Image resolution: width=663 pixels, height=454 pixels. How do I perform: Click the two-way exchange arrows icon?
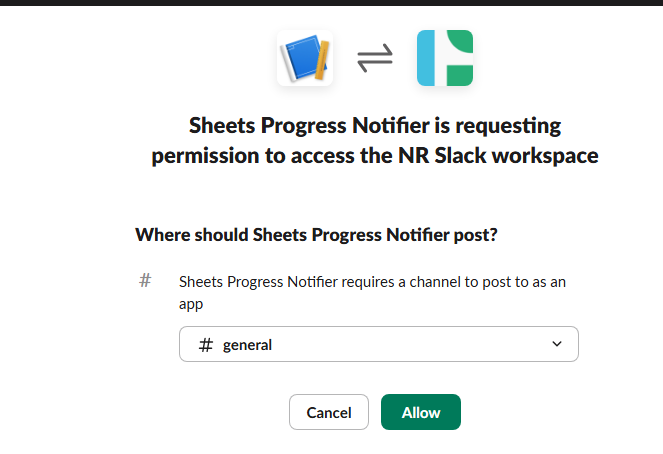pyautogui.click(x=375, y=58)
